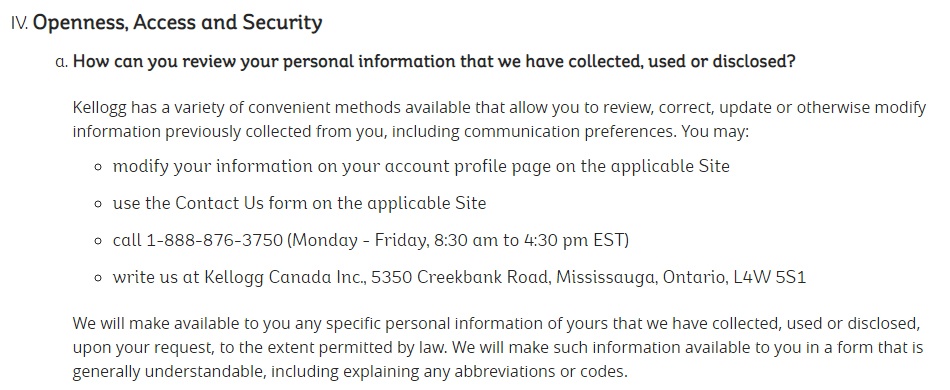Click the 'account profile page' bullet line
This screenshot has height=390, width=950.
421,167
